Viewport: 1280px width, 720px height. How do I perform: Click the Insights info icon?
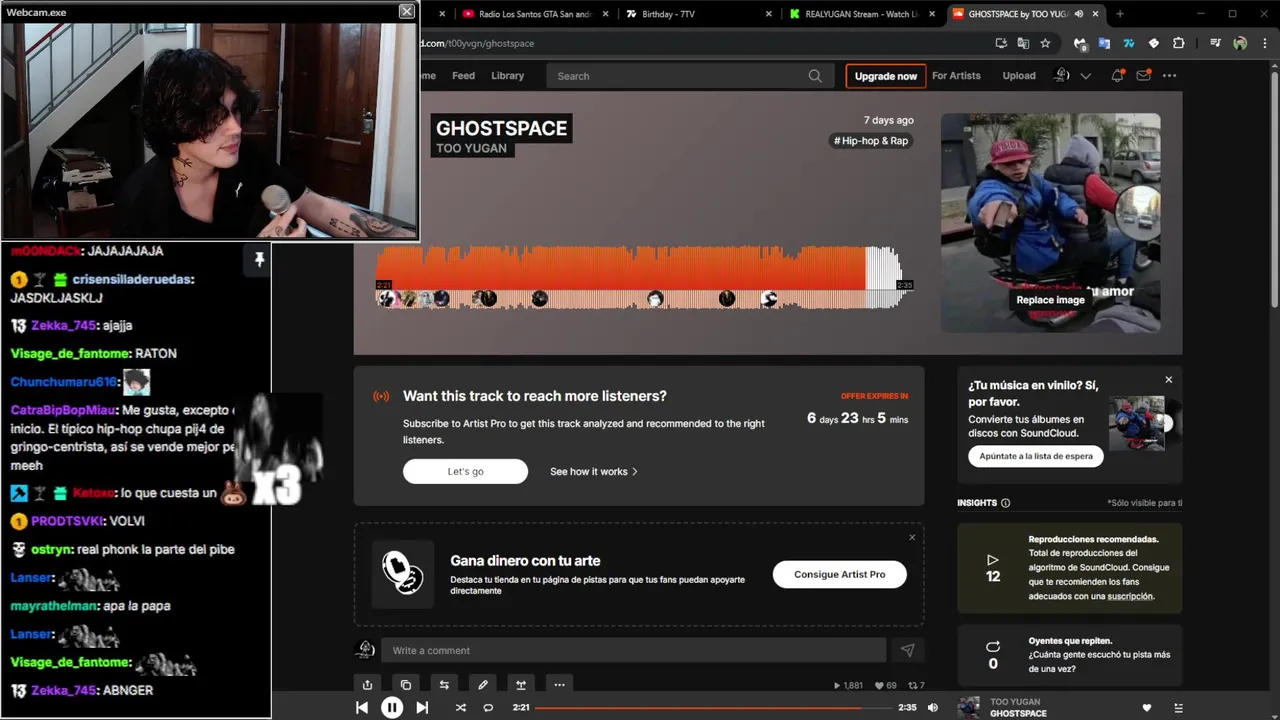tap(1006, 503)
